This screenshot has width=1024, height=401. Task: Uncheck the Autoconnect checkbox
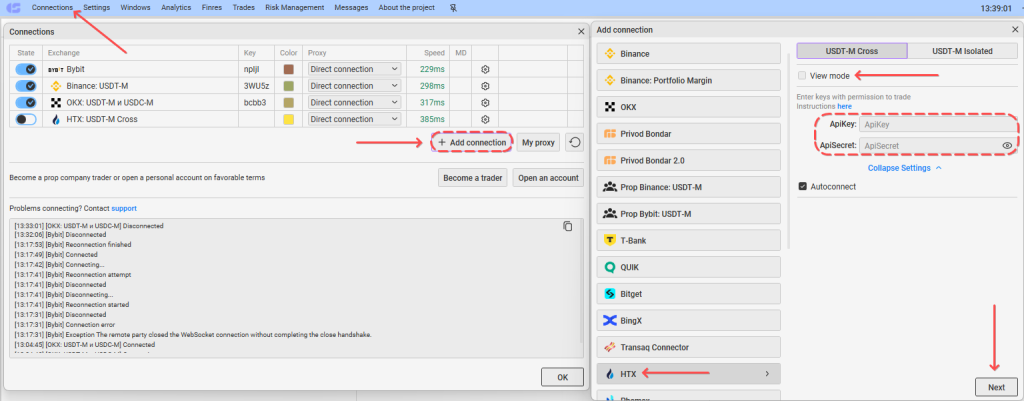click(803, 187)
